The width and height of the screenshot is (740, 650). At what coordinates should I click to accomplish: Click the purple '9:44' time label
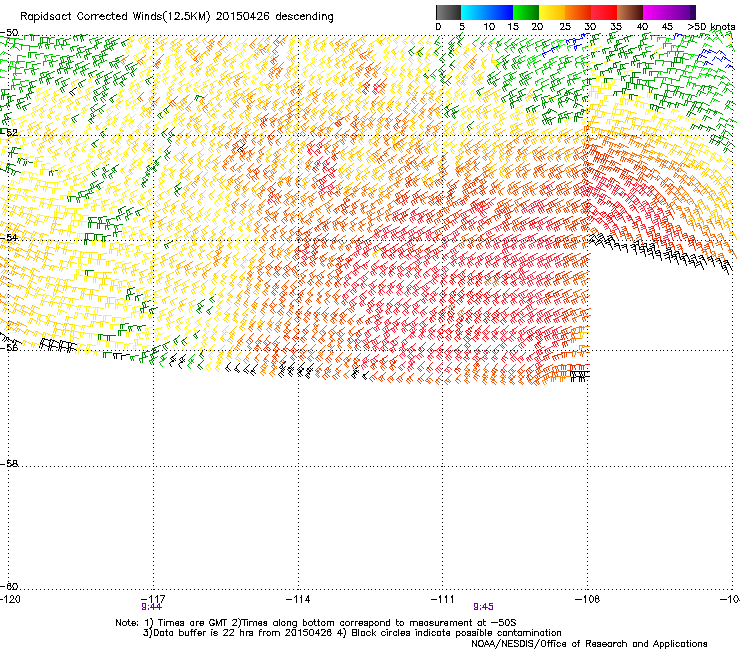[x=151, y=607]
